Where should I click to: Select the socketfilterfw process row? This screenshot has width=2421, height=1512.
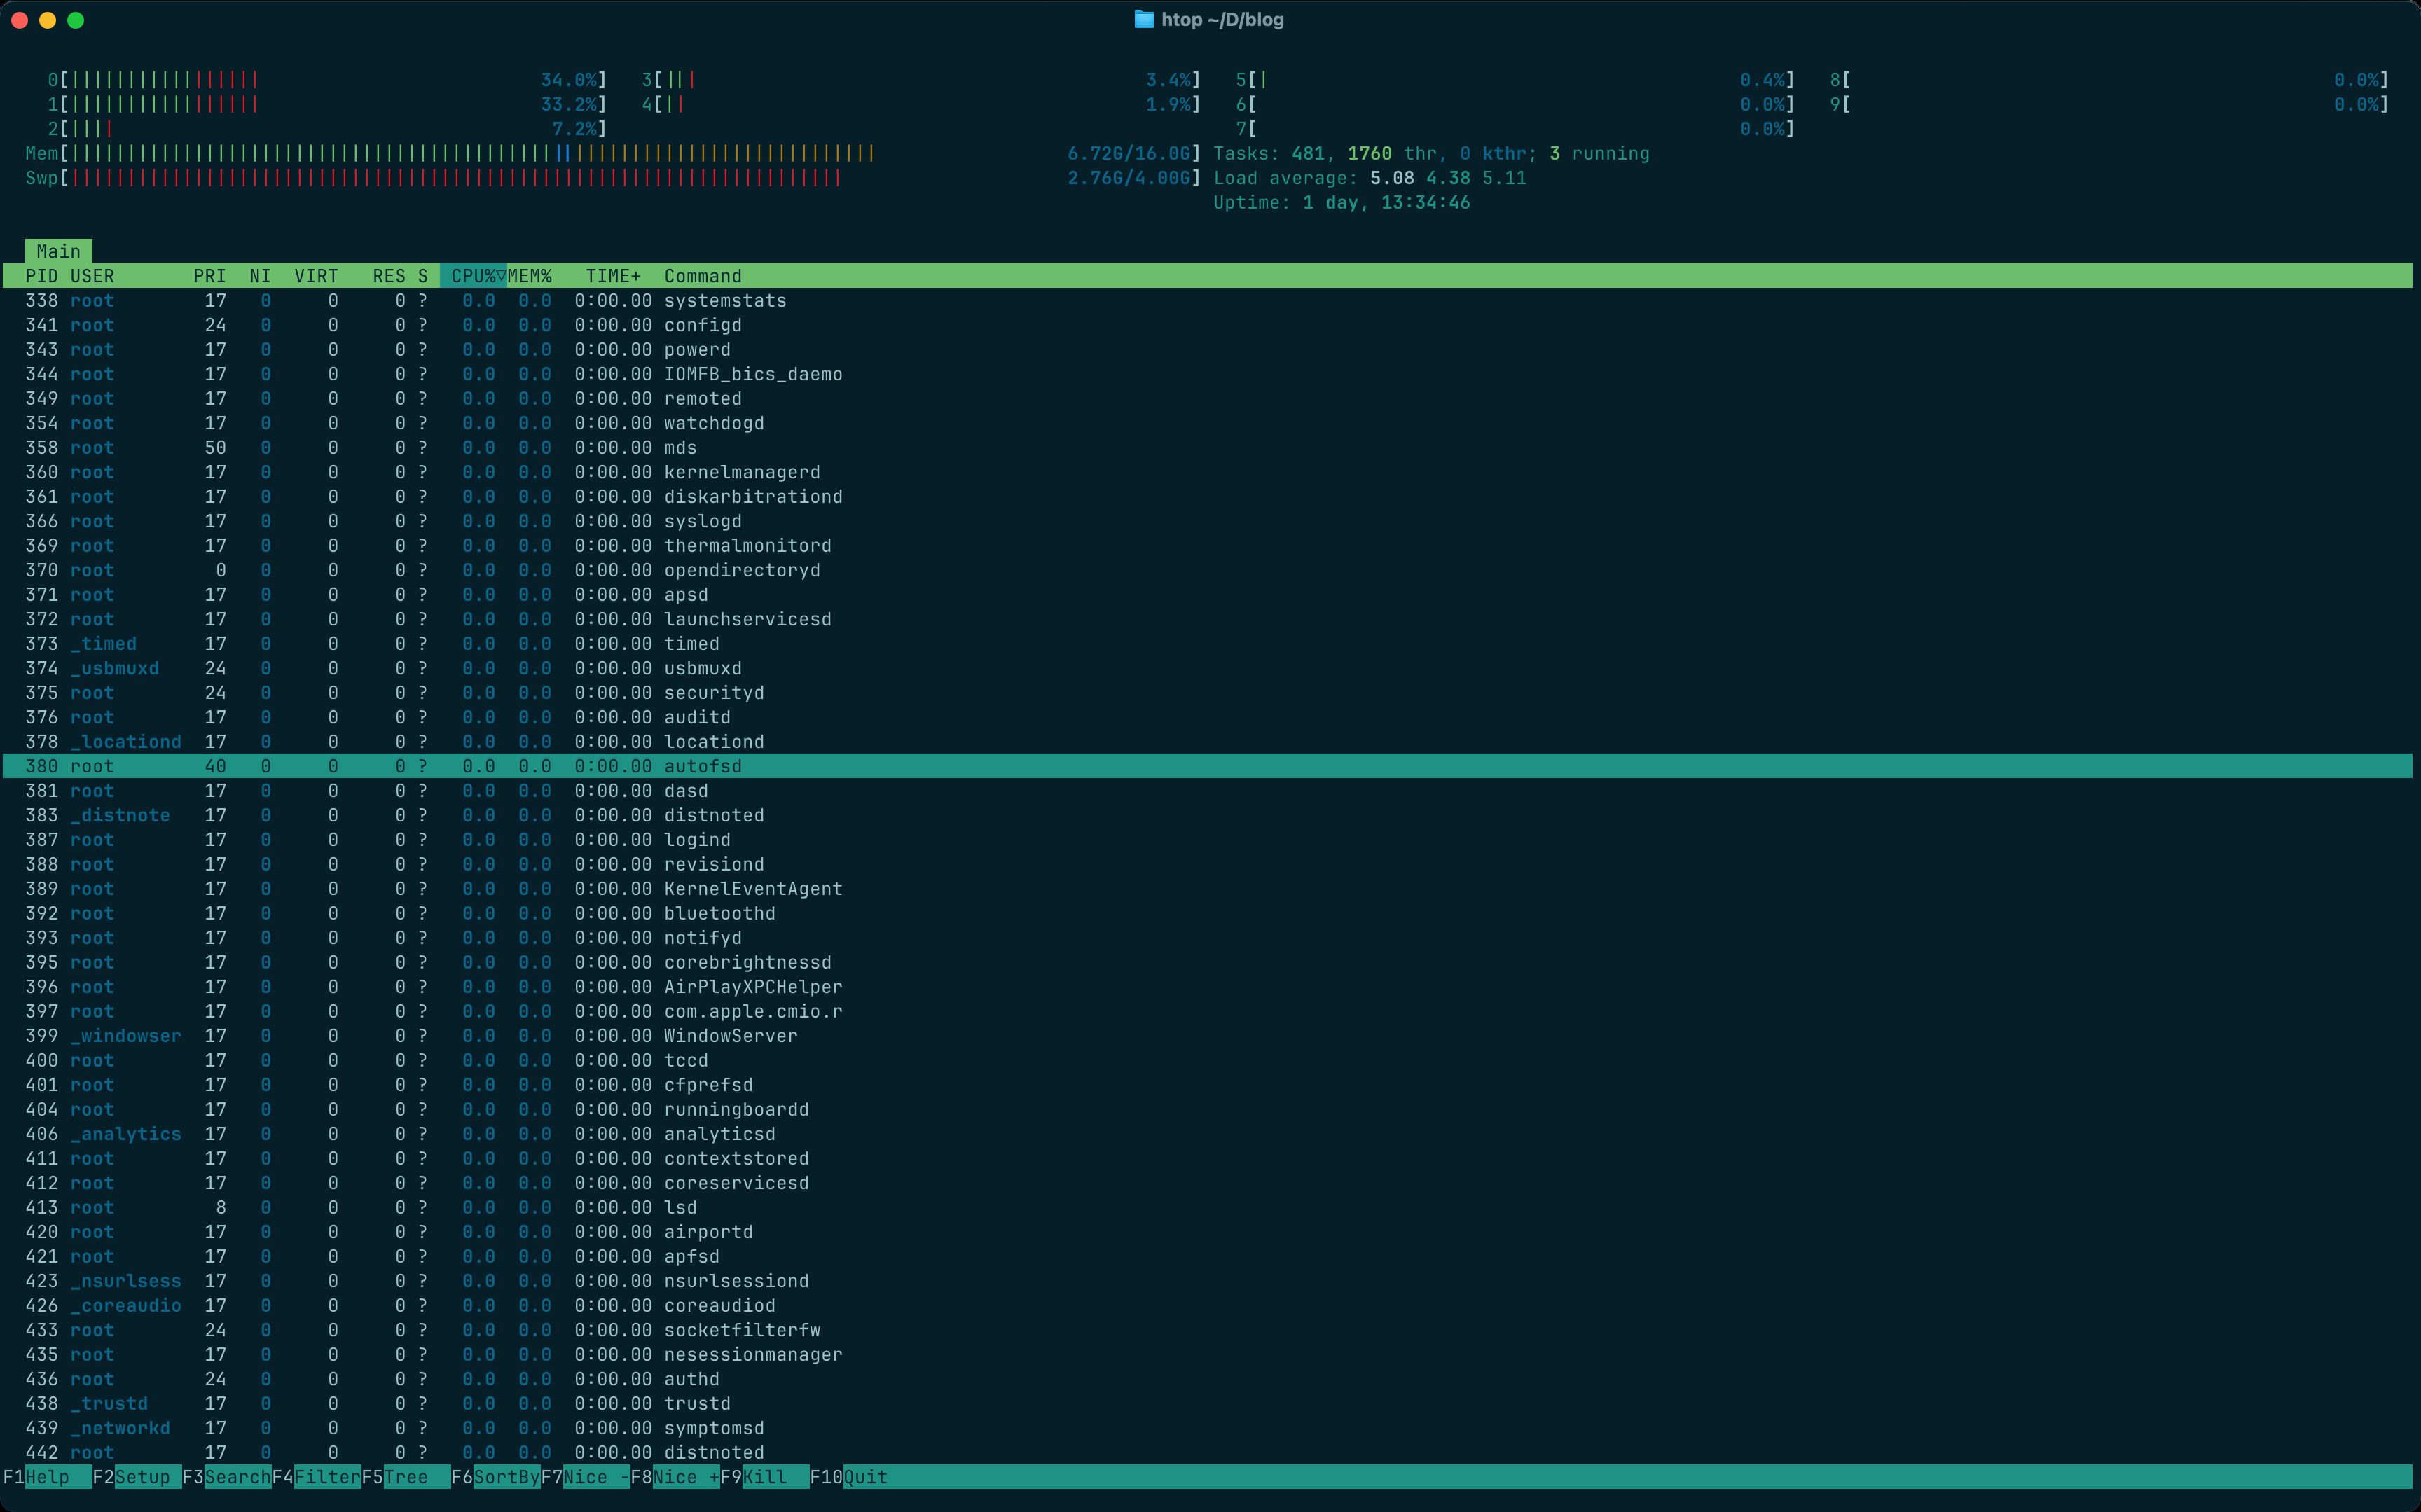1208,1330
